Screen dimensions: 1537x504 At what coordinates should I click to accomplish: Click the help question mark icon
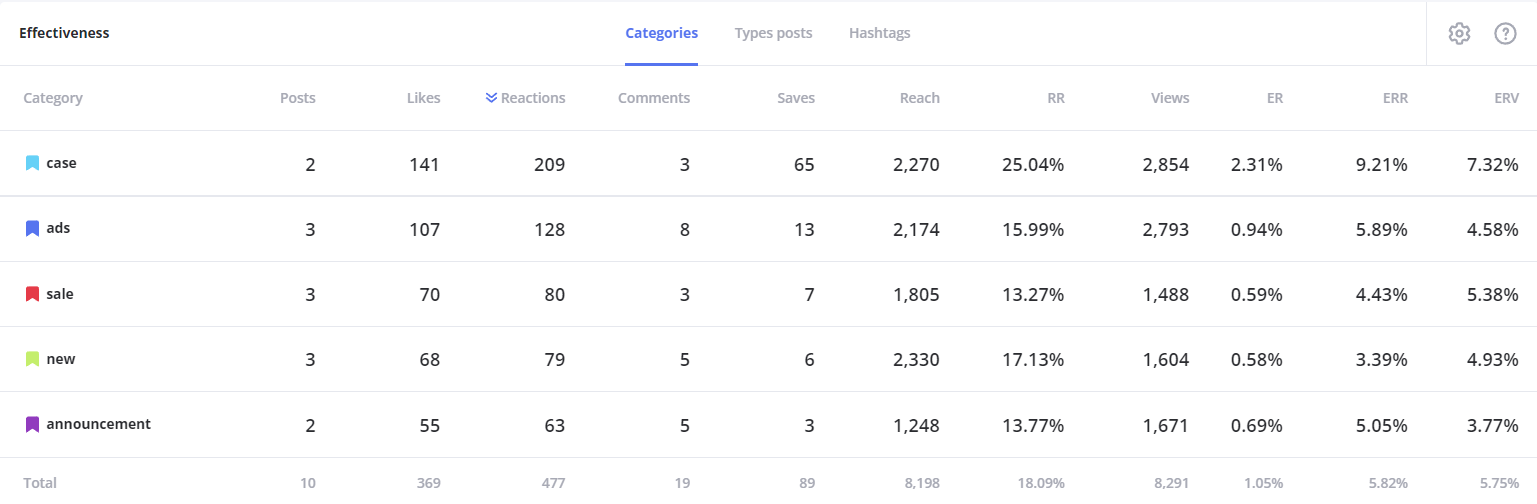pos(1505,33)
